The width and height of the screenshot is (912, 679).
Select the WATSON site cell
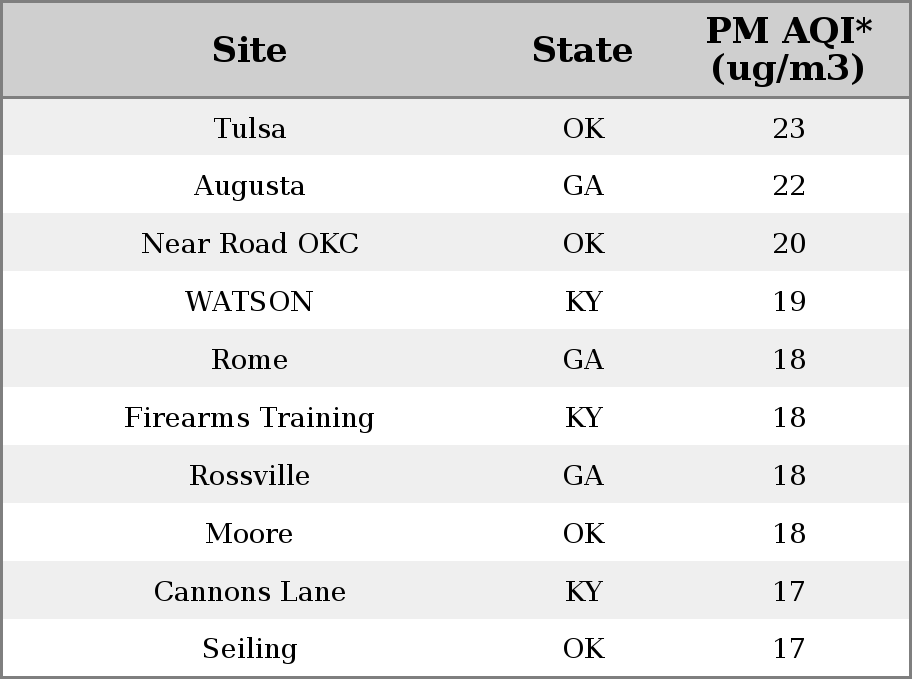coord(250,301)
